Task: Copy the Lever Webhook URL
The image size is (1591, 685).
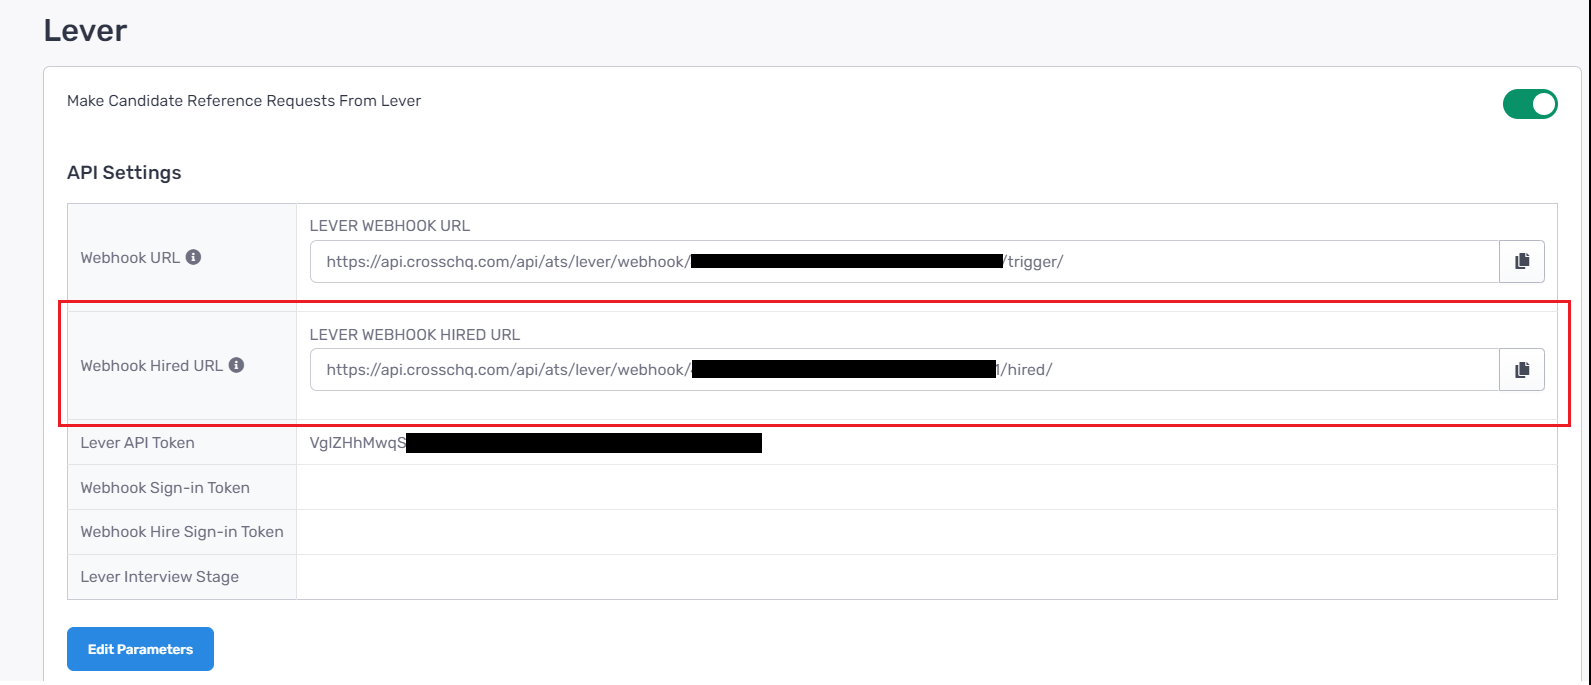Action: (1522, 261)
